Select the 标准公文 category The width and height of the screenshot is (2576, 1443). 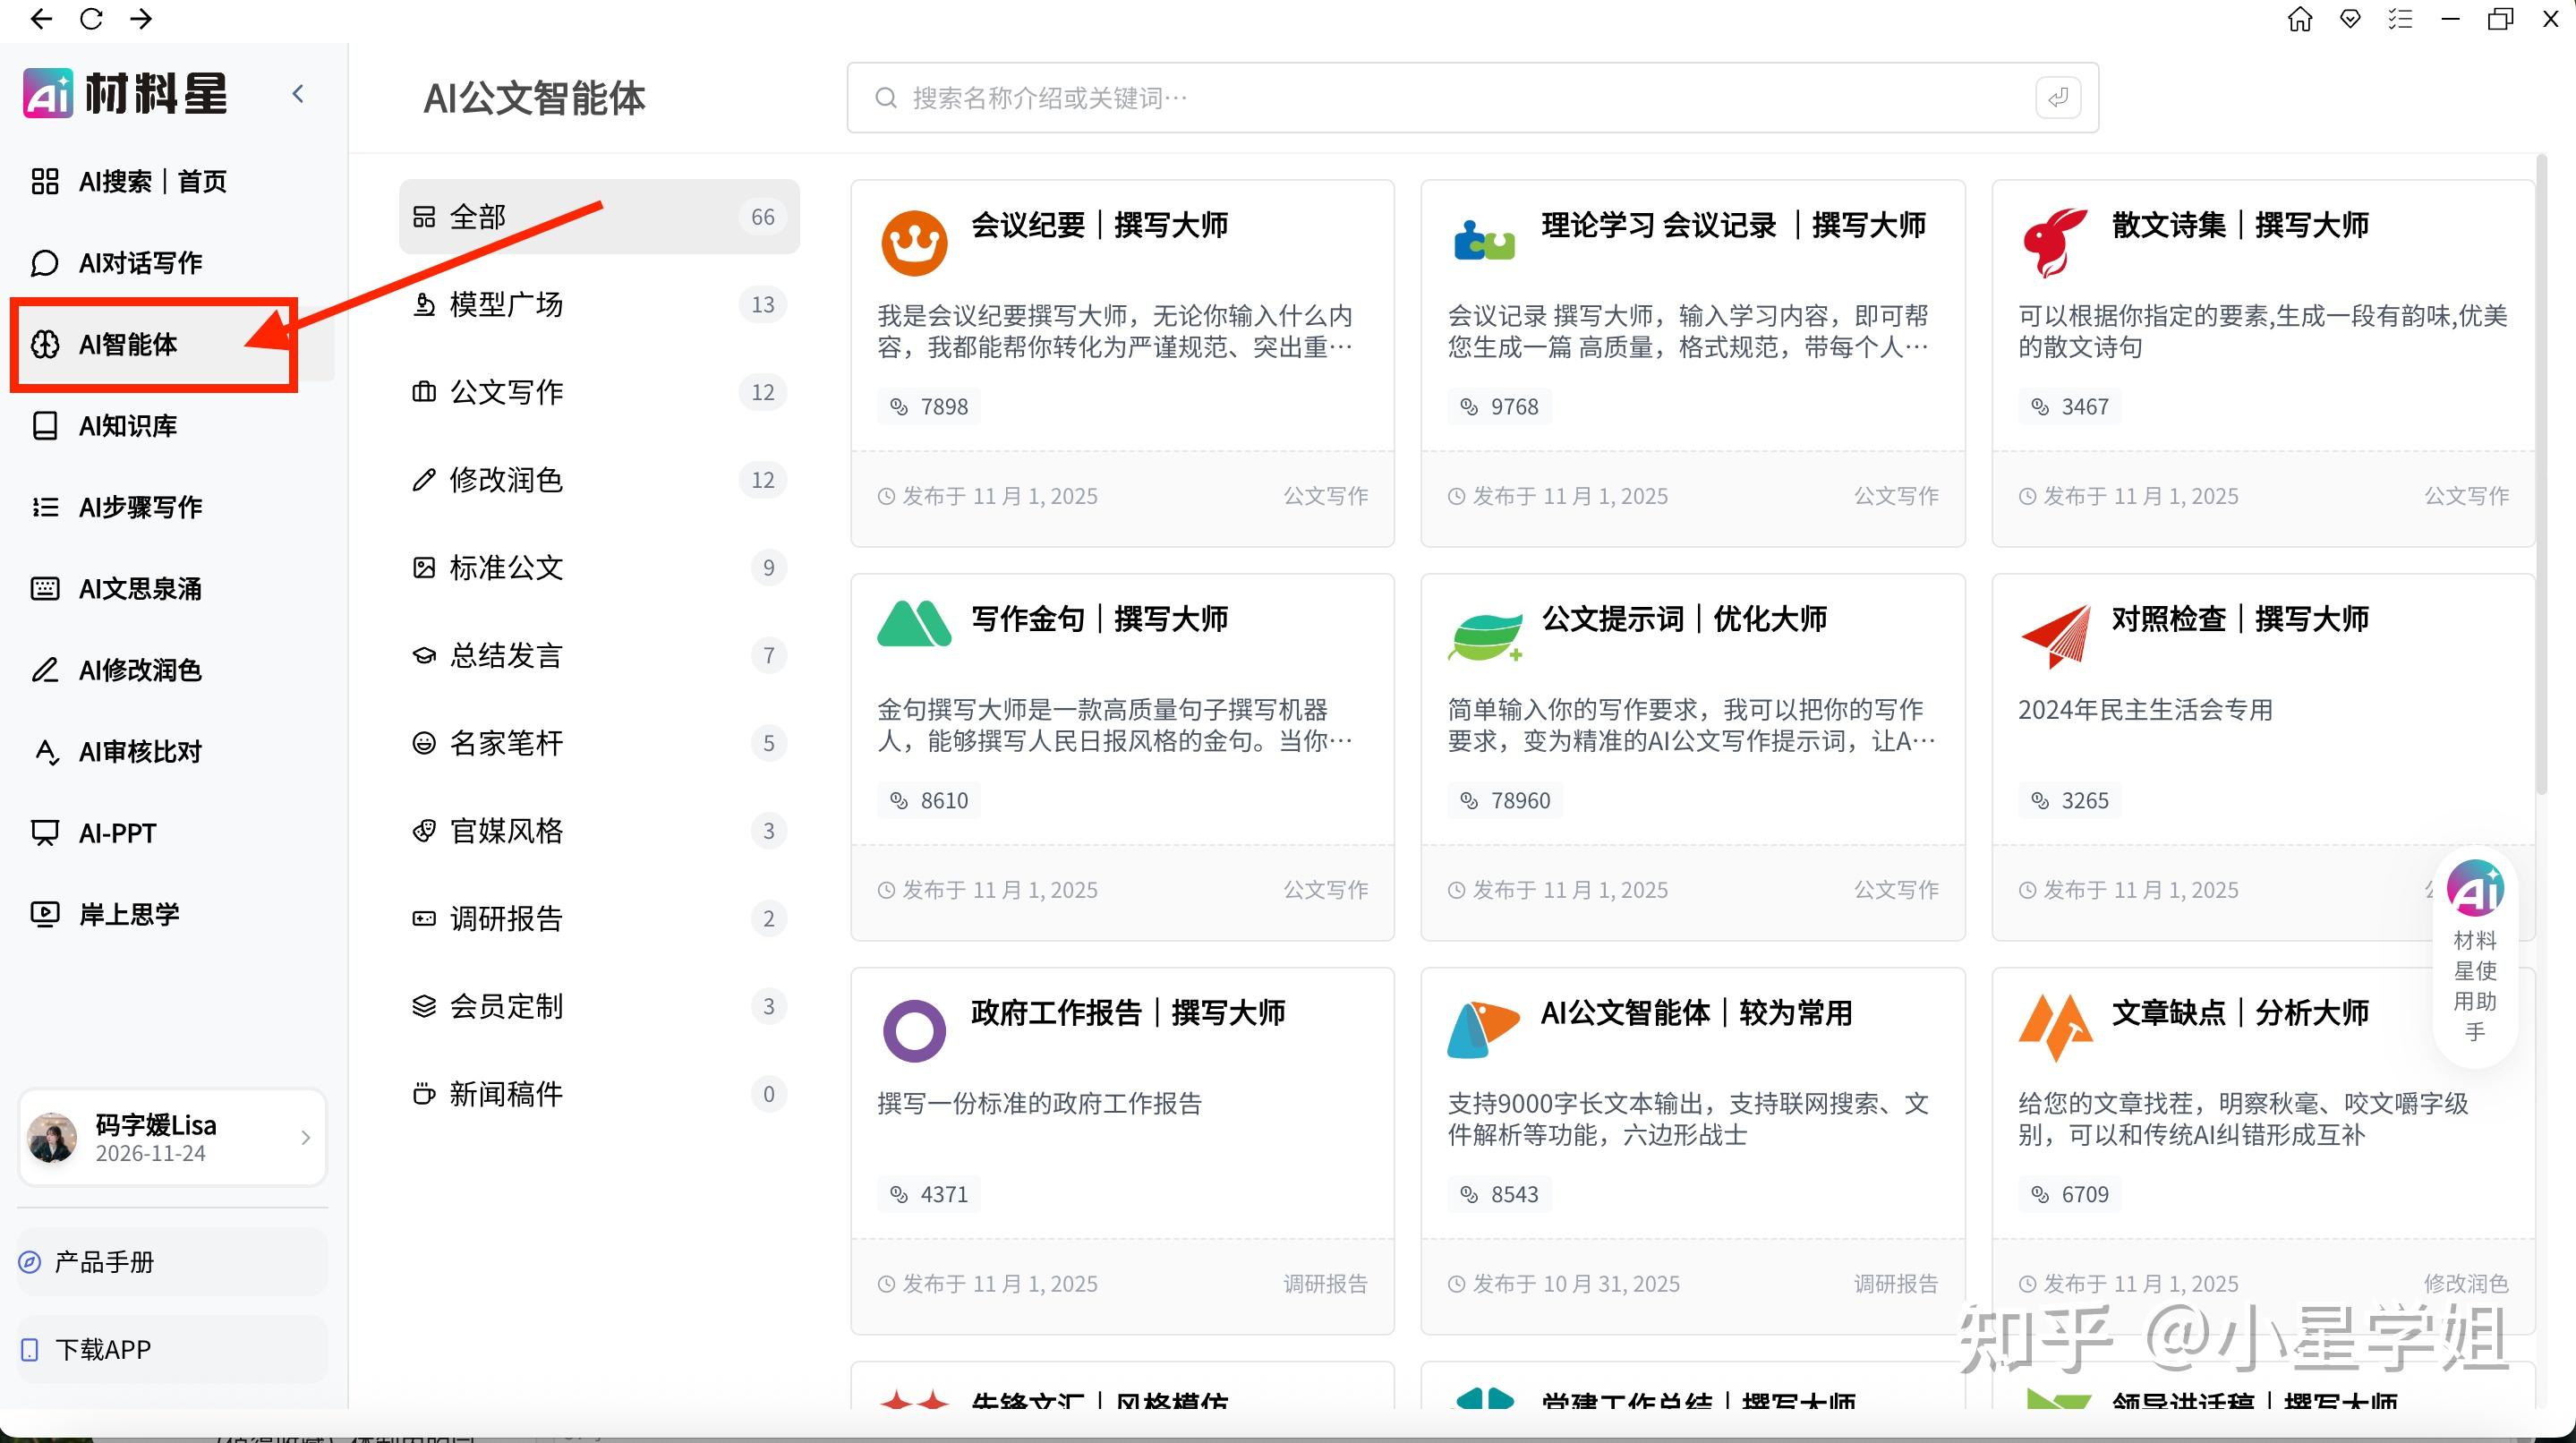point(599,568)
